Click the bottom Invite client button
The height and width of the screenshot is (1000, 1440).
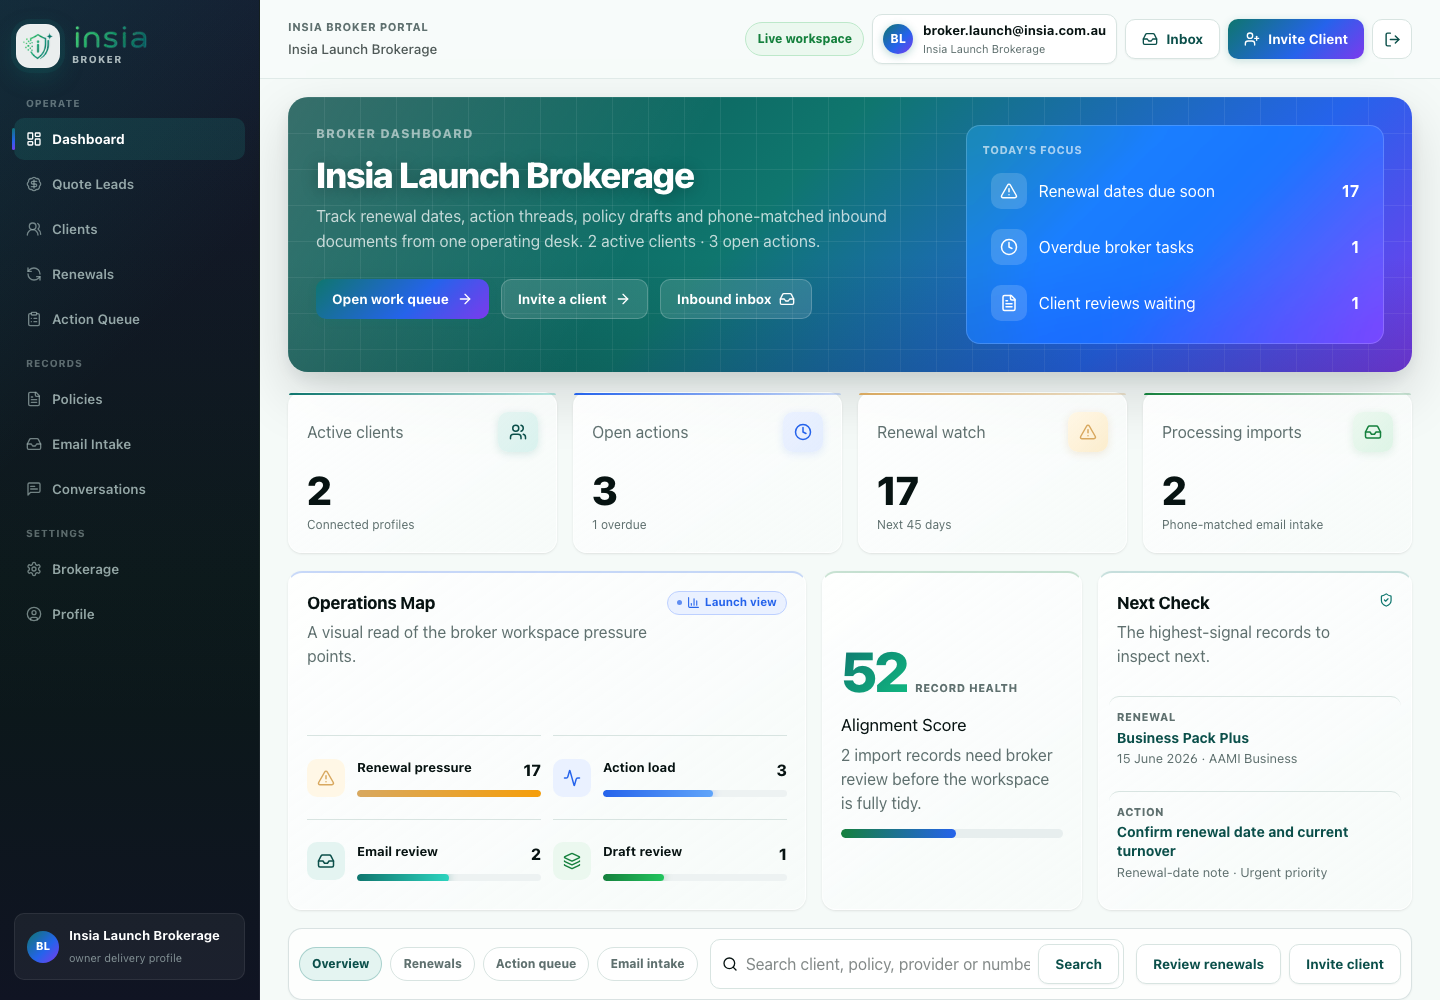point(1345,964)
